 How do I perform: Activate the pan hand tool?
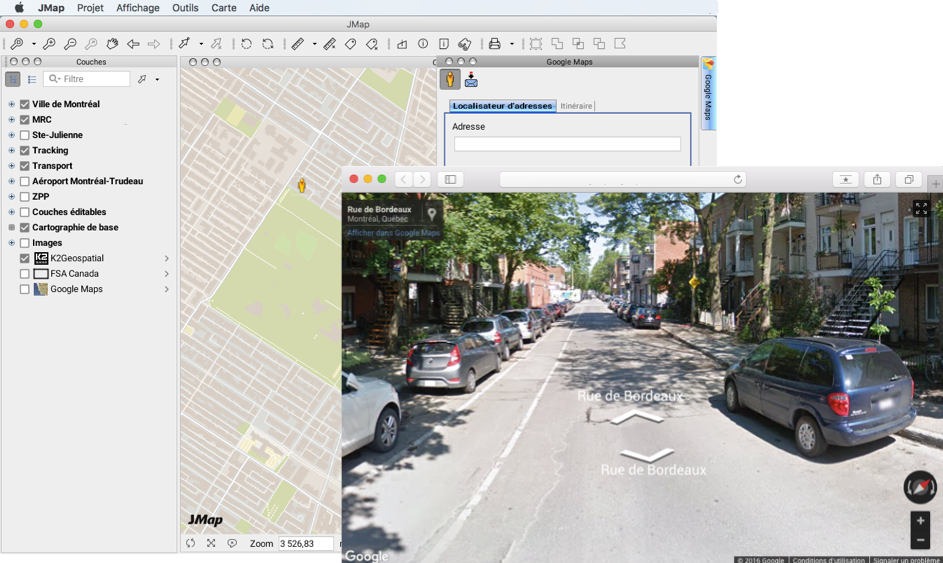click(112, 44)
